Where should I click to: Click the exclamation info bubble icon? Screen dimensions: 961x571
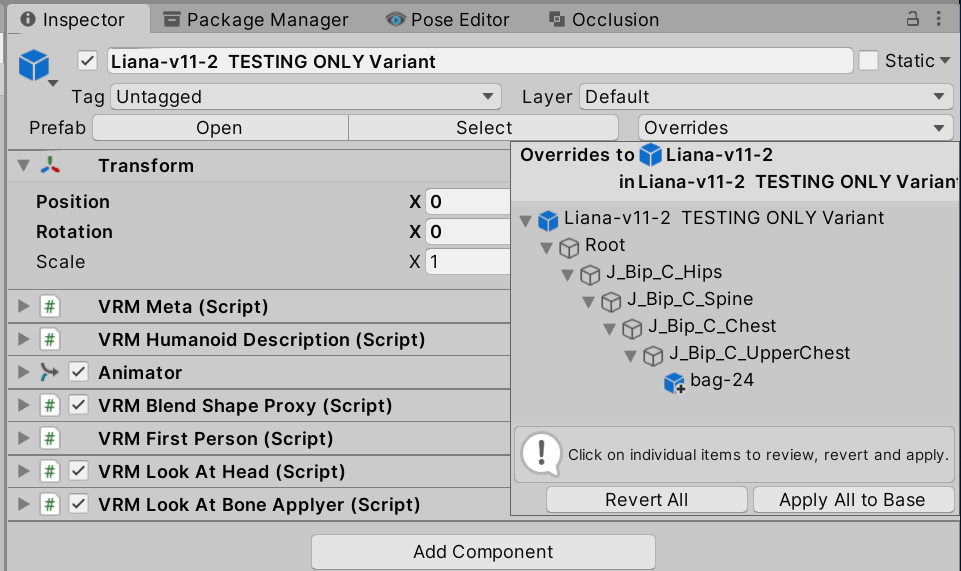click(x=541, y=454)
